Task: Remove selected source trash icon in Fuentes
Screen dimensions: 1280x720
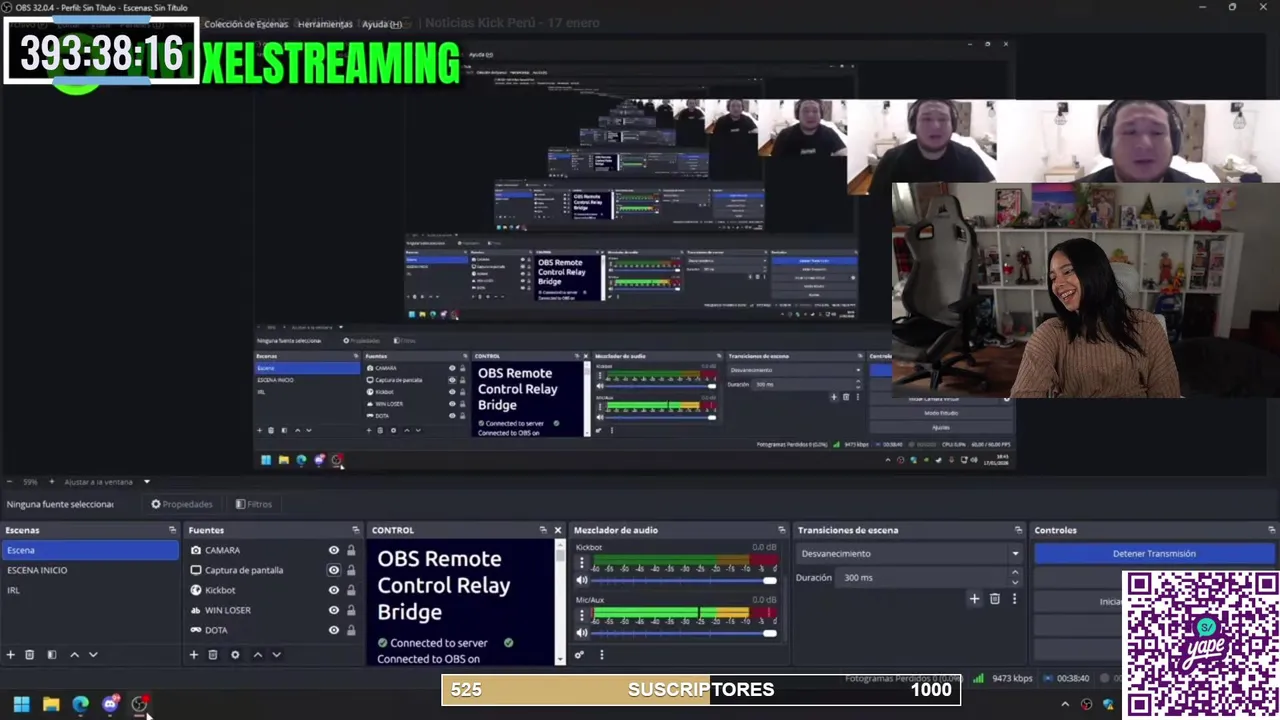Action: tap(213, 655)
